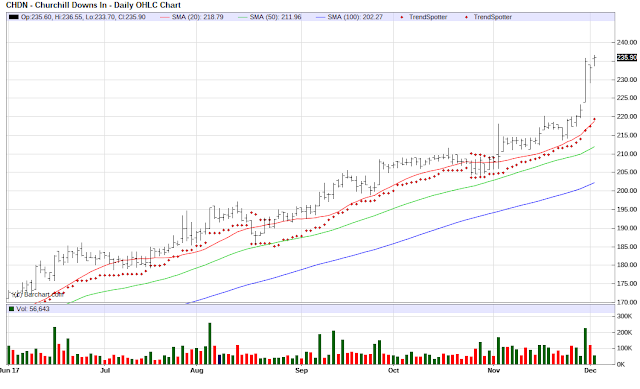640x389 pixels.
Task: Click the 185.00 price axis label
Action: coord(627,247)
